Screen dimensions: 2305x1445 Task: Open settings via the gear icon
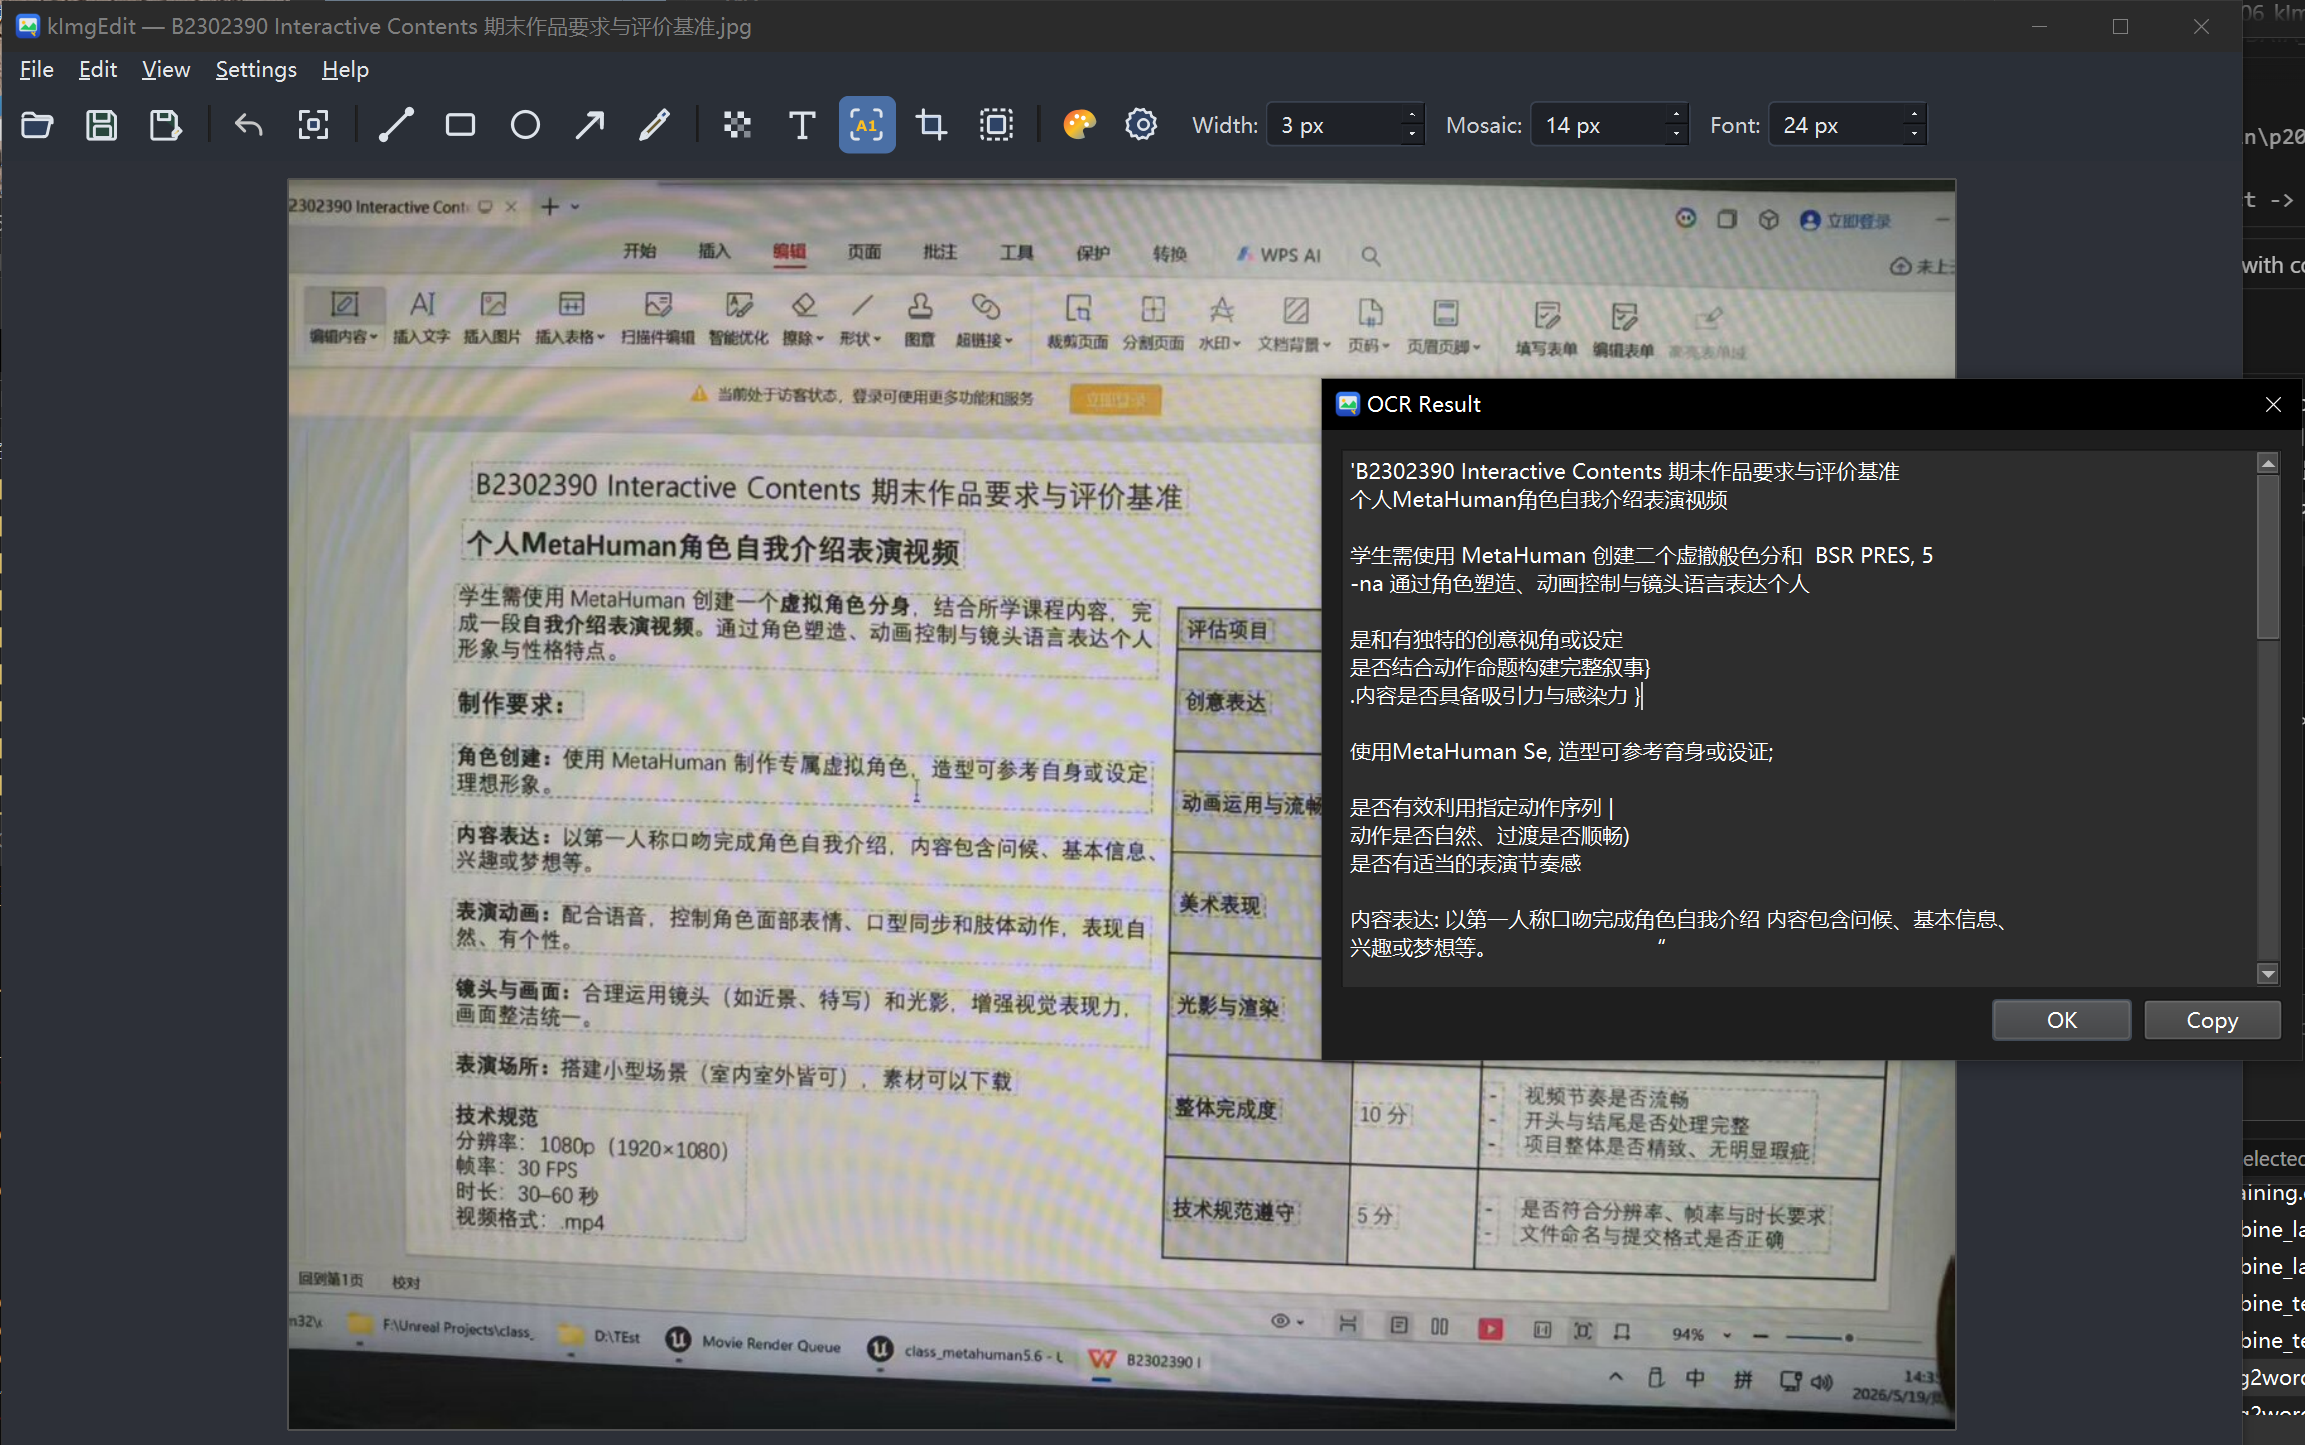[1141, 125]
